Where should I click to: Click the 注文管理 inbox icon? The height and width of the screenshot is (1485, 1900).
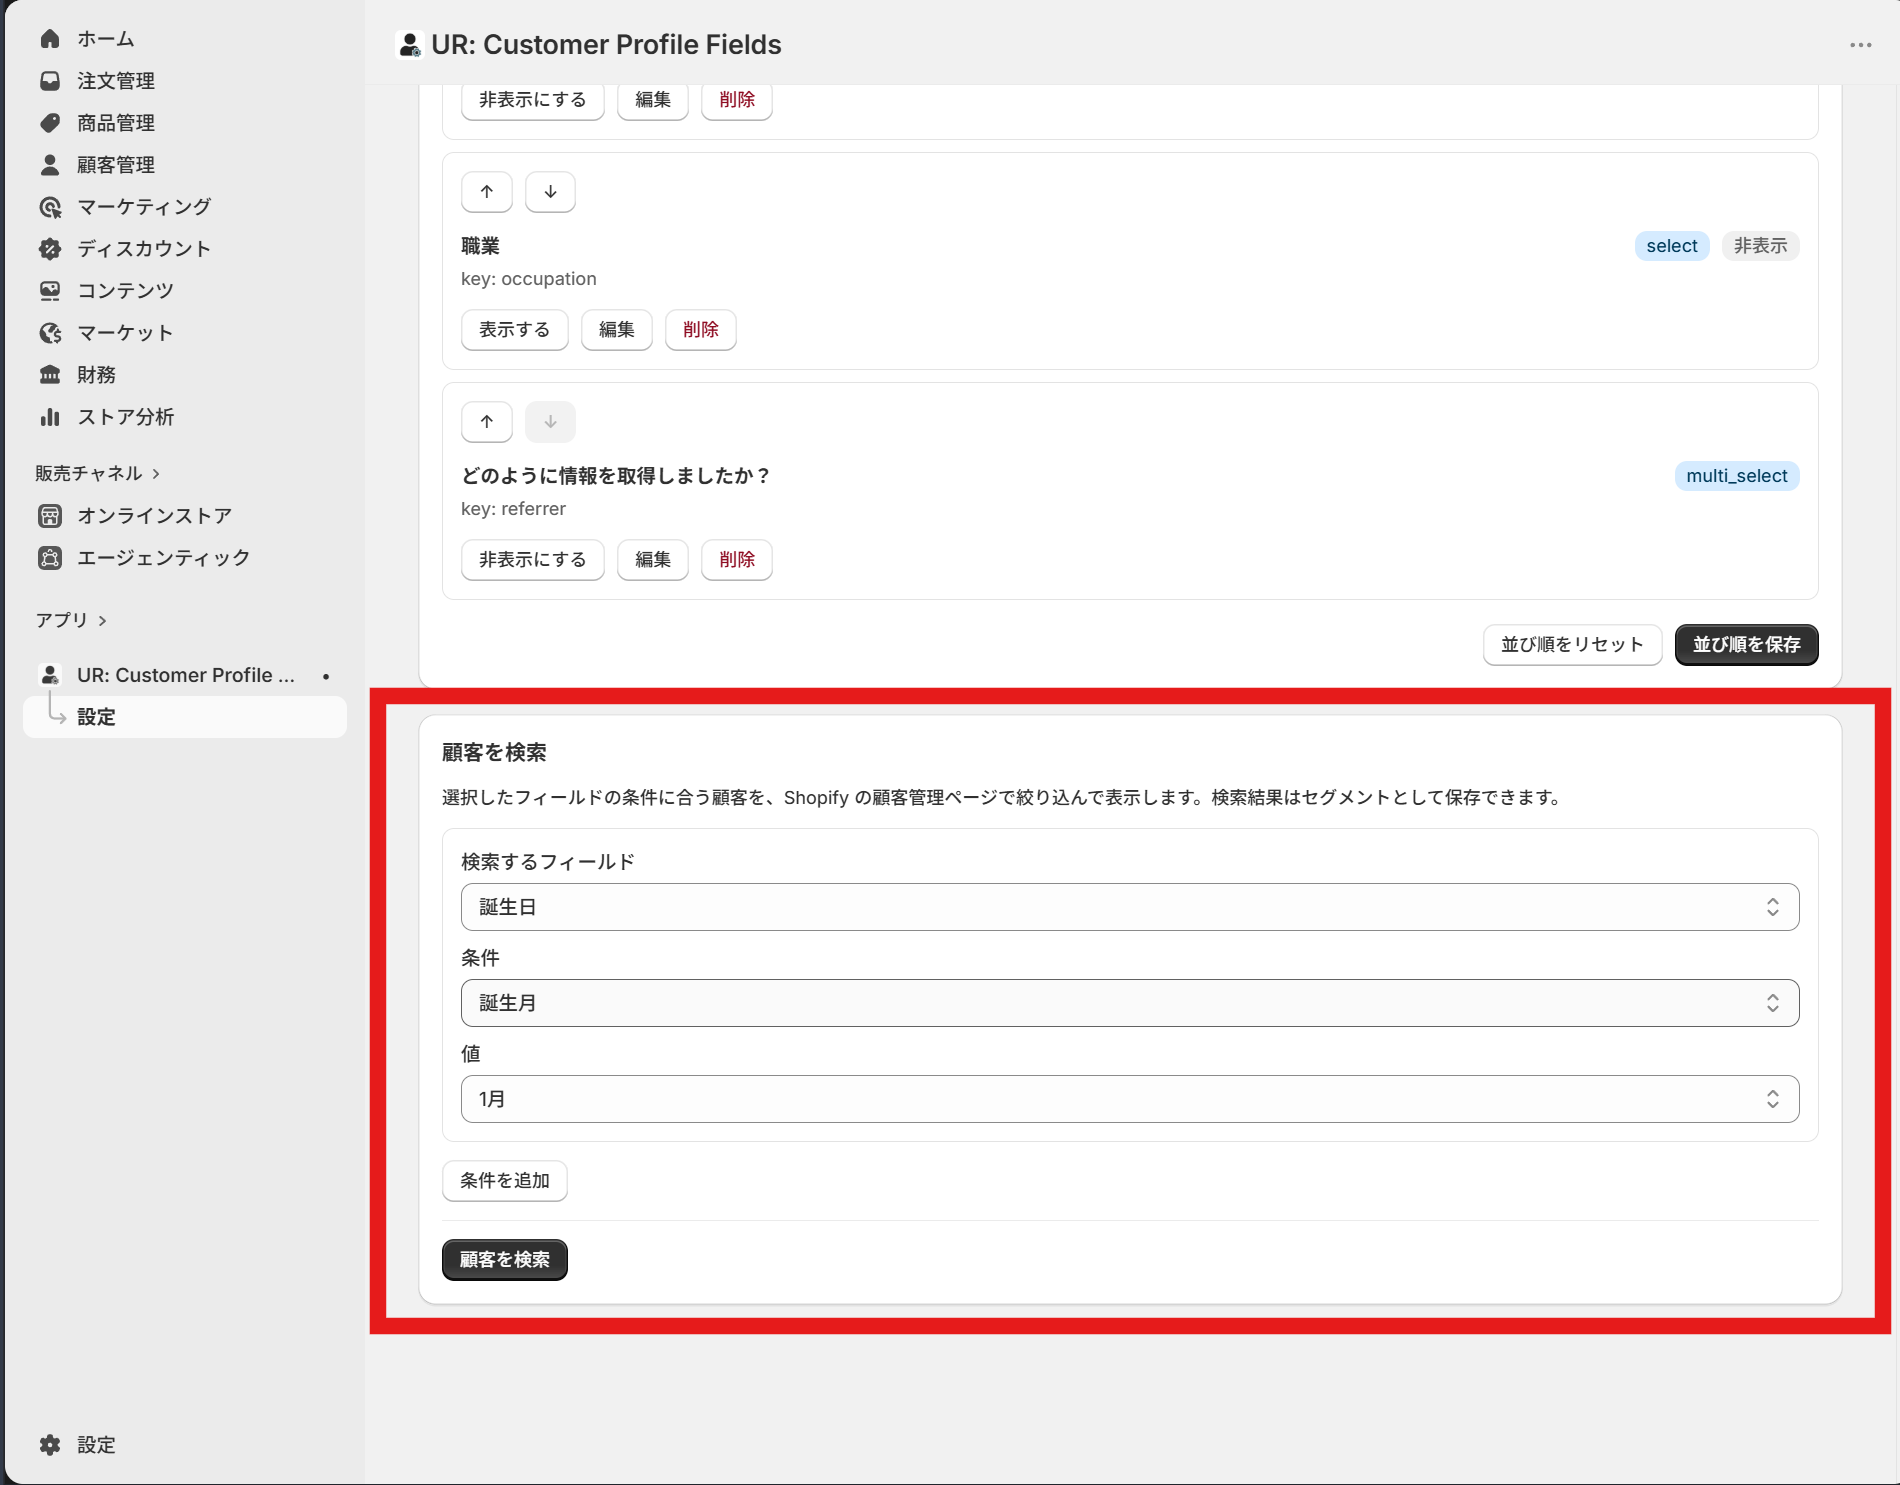(x=50, y=81)
